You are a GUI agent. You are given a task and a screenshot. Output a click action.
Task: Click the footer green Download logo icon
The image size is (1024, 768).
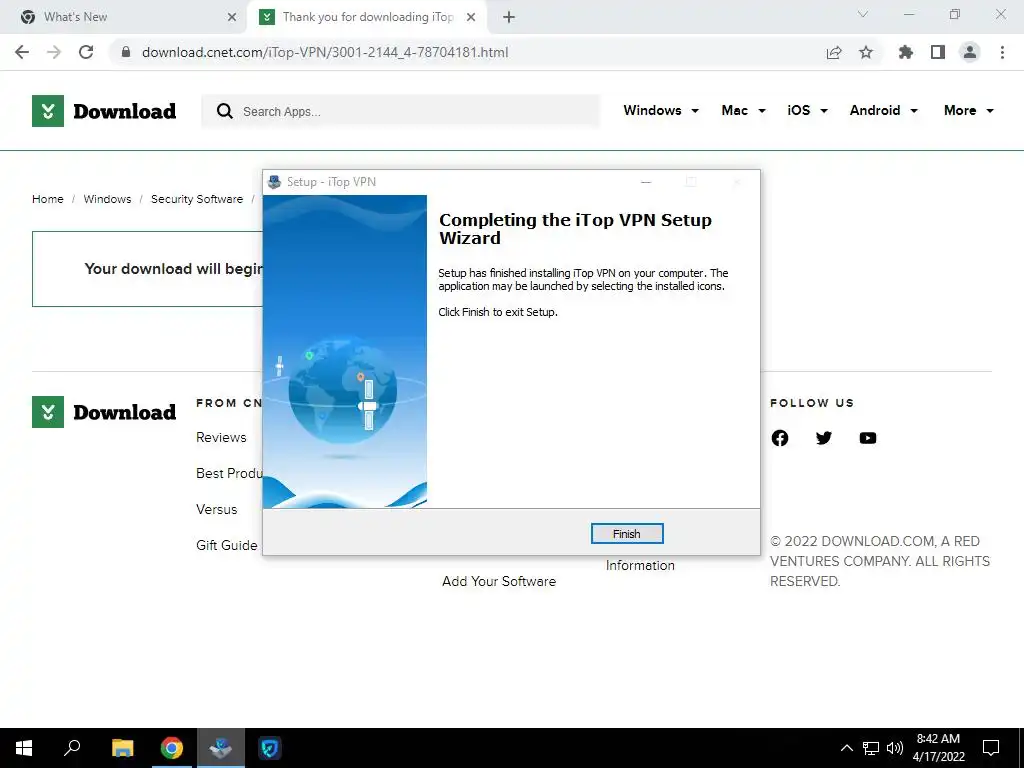pyautogui.click(x=48, y=412)
